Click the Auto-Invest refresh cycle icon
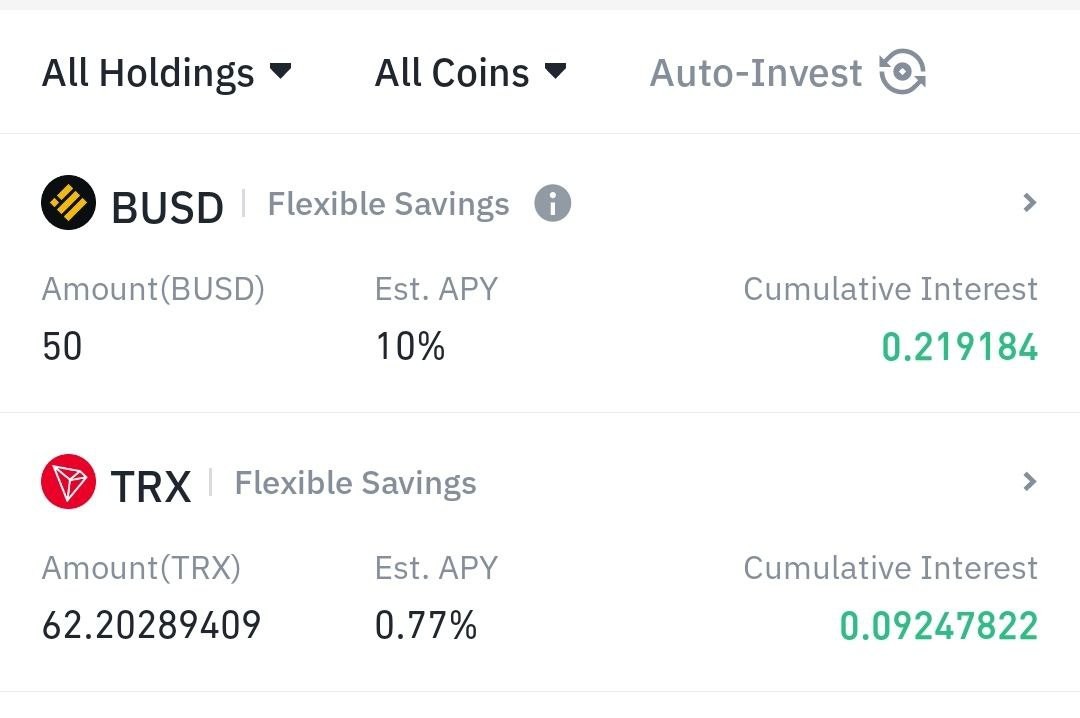The width and height of the screenshot is (1080, 718). (x=902, y=72)
